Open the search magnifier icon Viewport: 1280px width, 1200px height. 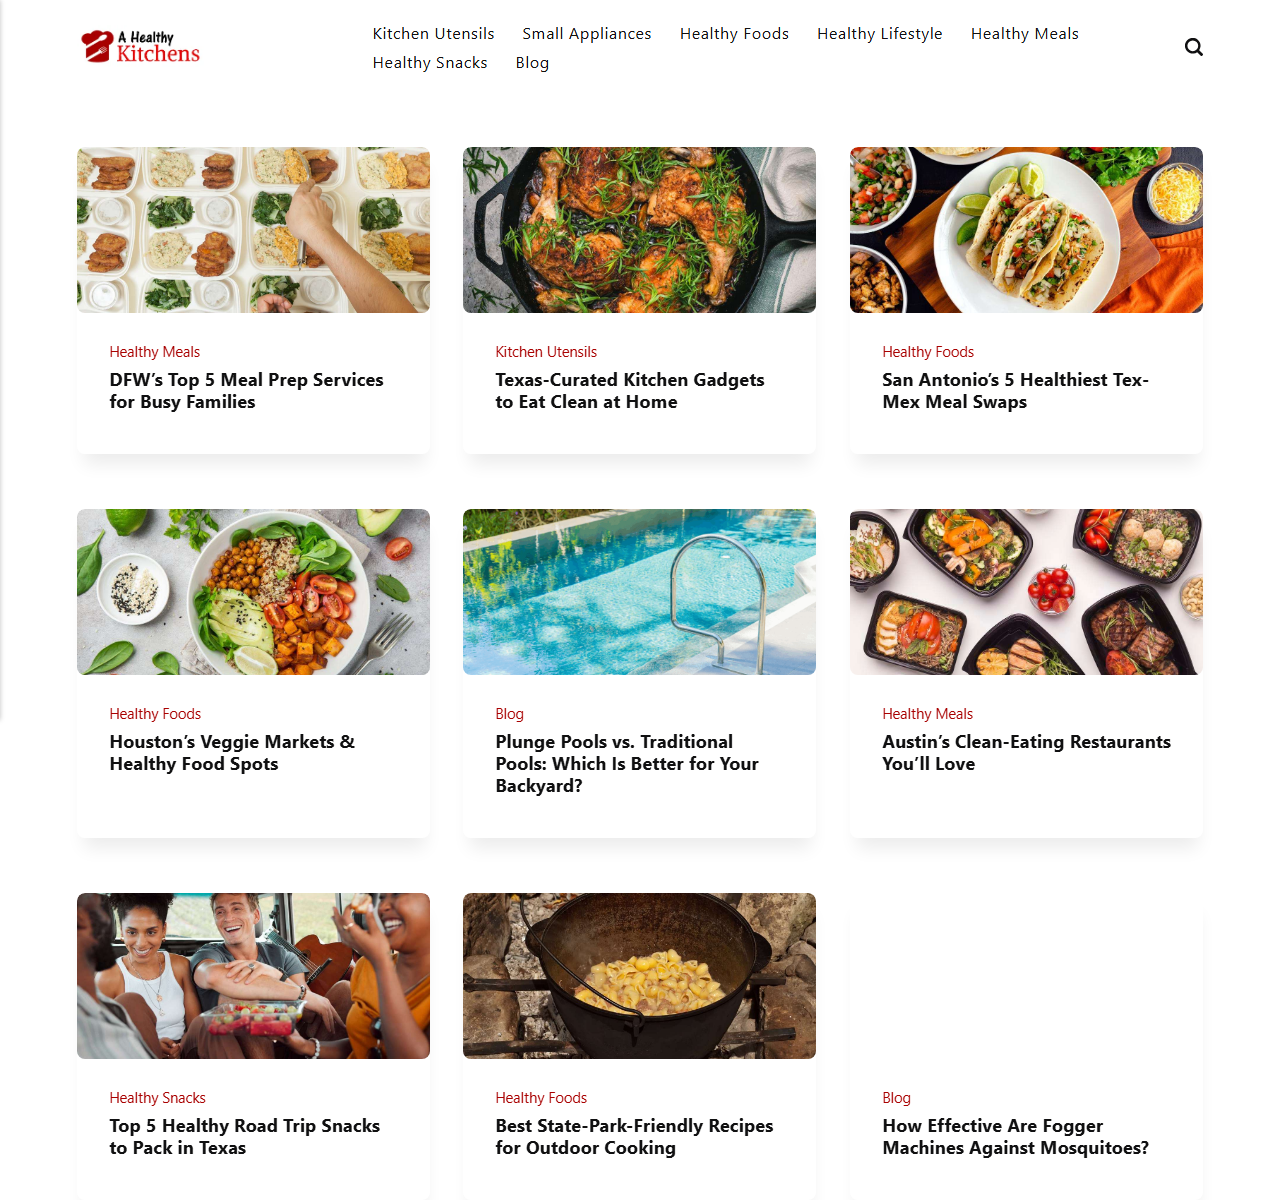point(1193,47)
